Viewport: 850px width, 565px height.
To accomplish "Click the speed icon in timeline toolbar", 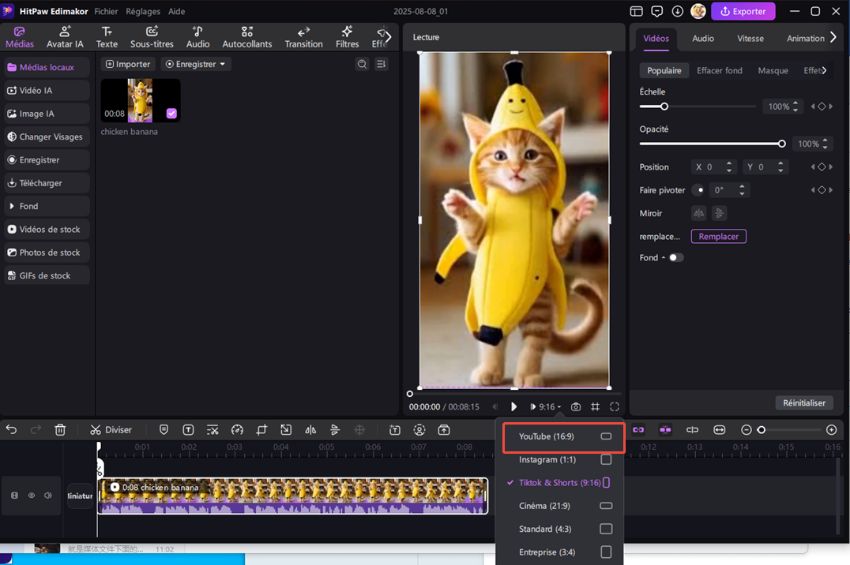I will tap(237, 430).
